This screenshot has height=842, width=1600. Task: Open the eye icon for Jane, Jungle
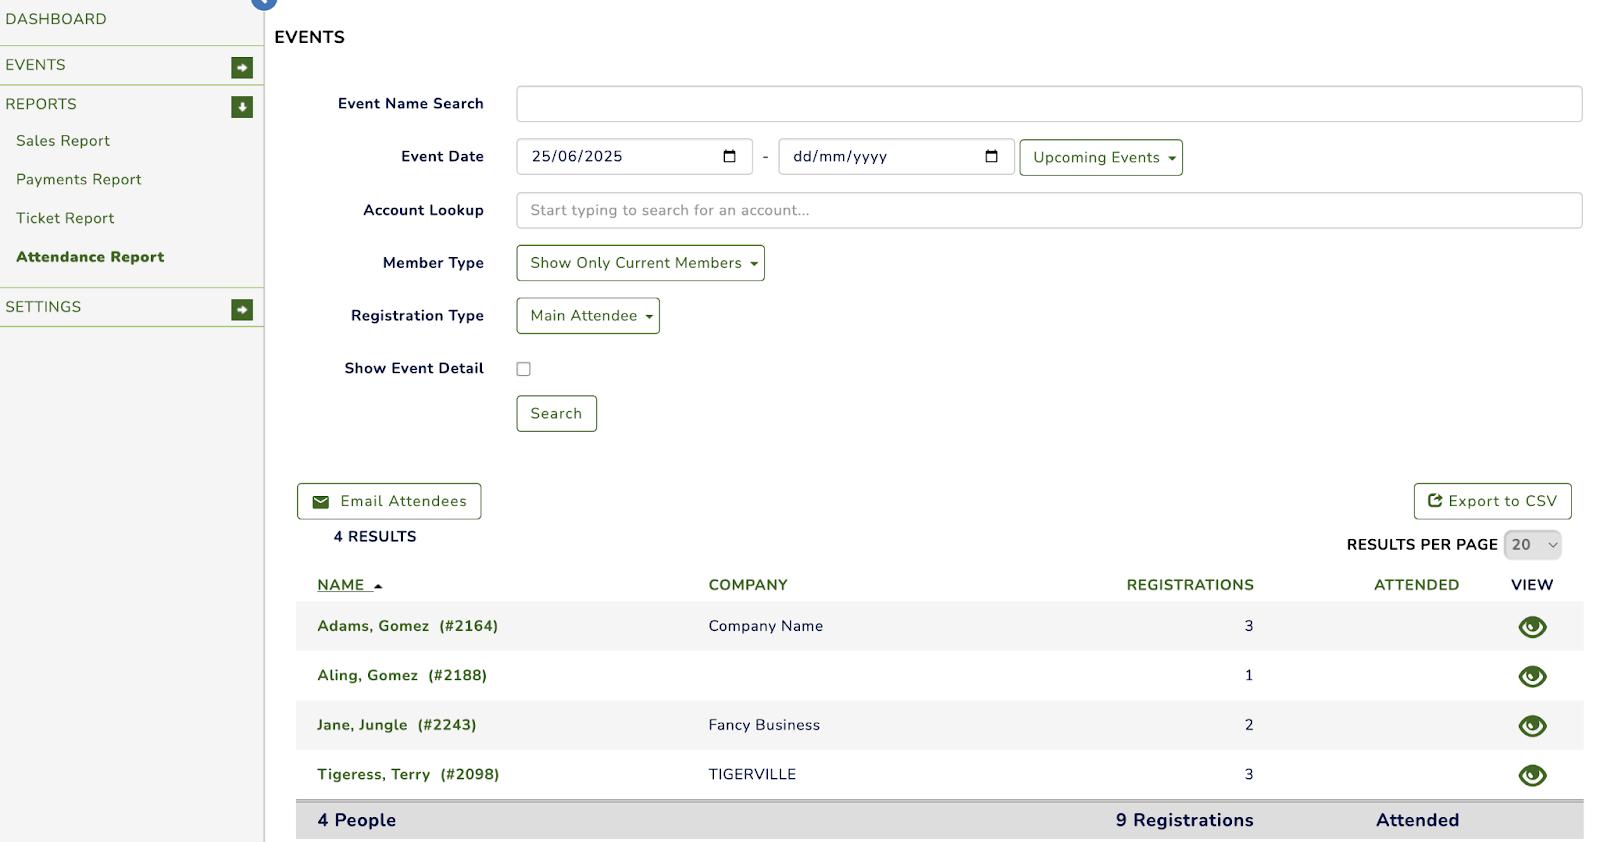coord(1531,726)
